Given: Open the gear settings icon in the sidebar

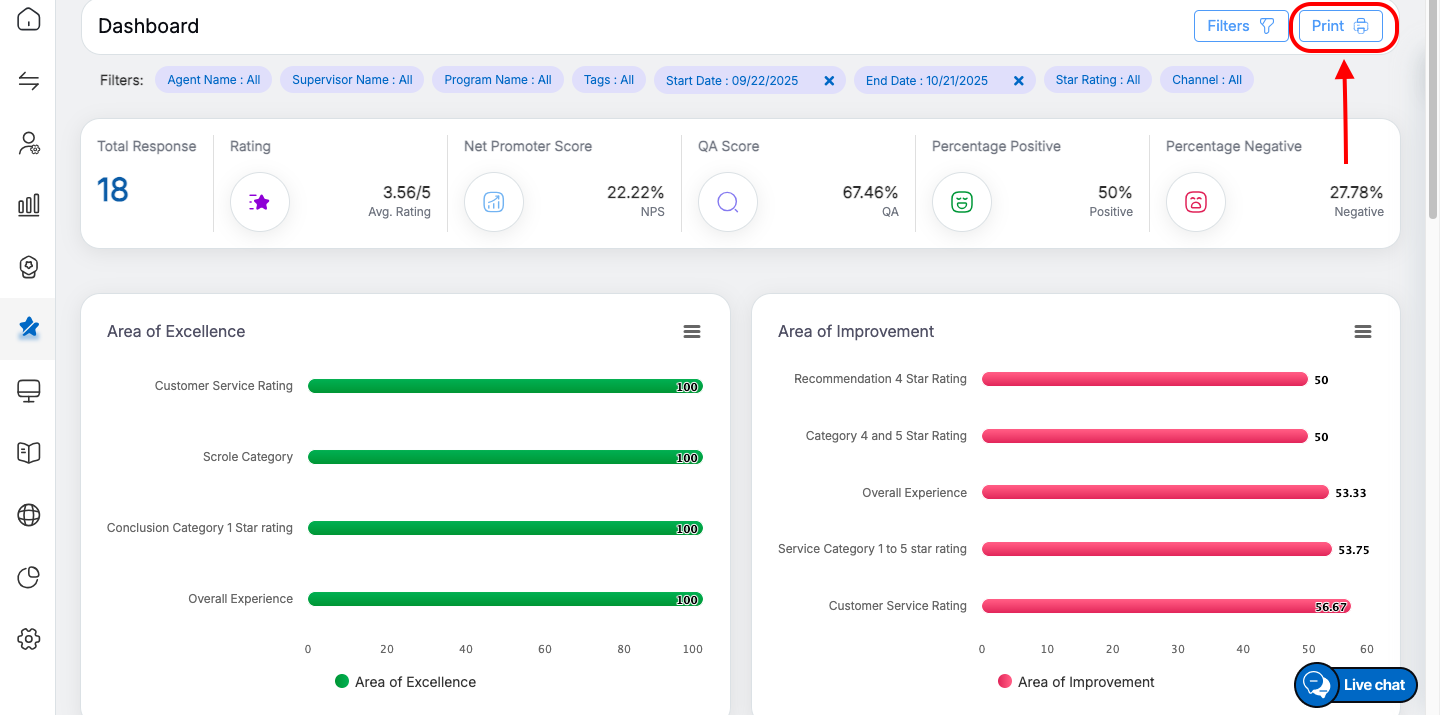Looking at the screenshot, I should 28,639.
